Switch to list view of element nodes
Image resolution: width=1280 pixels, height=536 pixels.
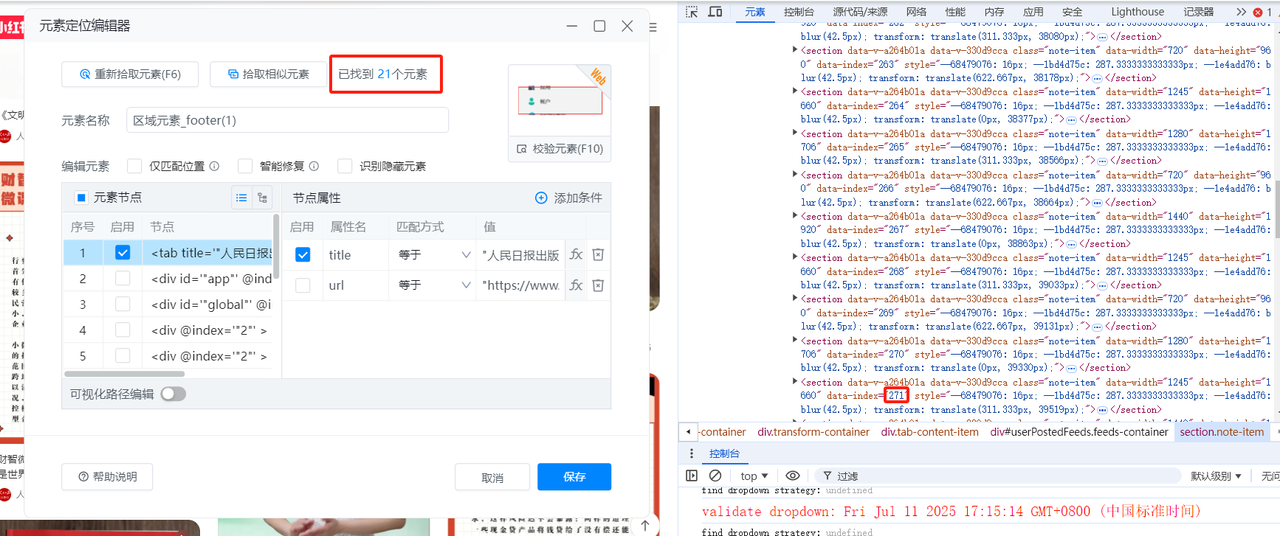[241, 198]
